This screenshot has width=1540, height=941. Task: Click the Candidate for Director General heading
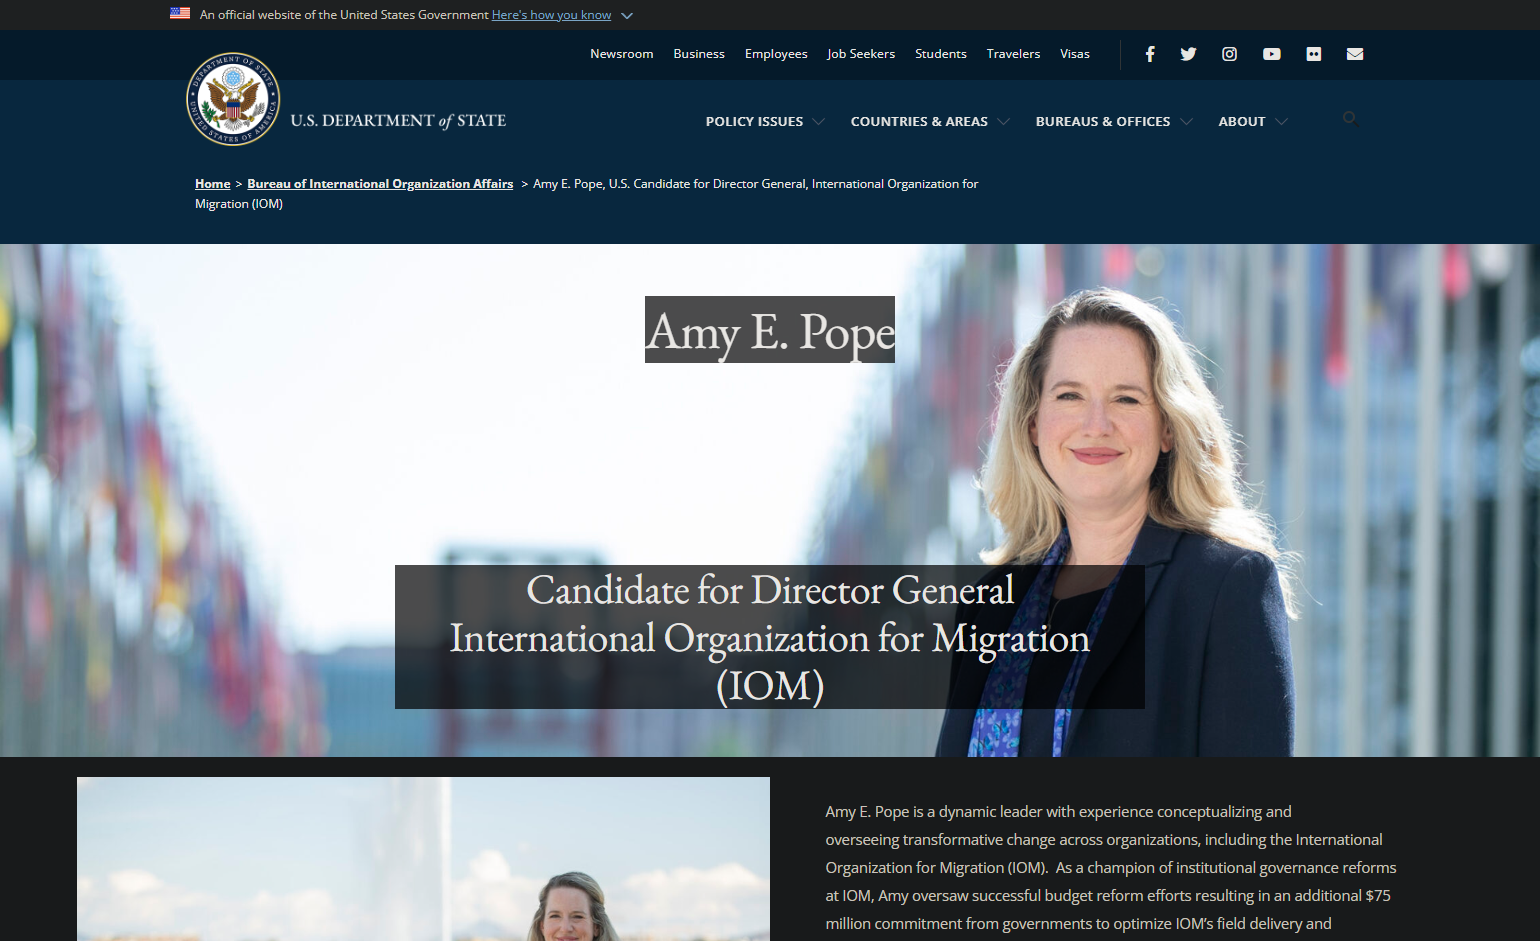click(x=770, y=637)
